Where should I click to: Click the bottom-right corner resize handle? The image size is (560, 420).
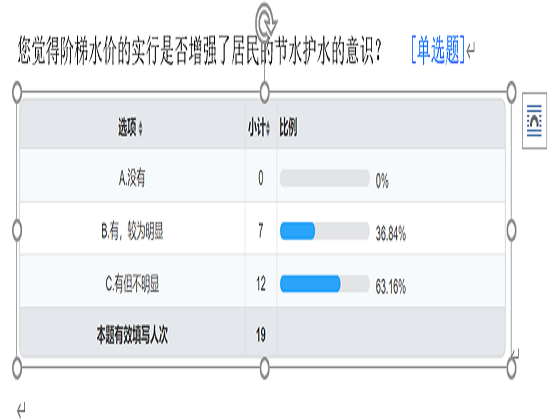(511, 368)
